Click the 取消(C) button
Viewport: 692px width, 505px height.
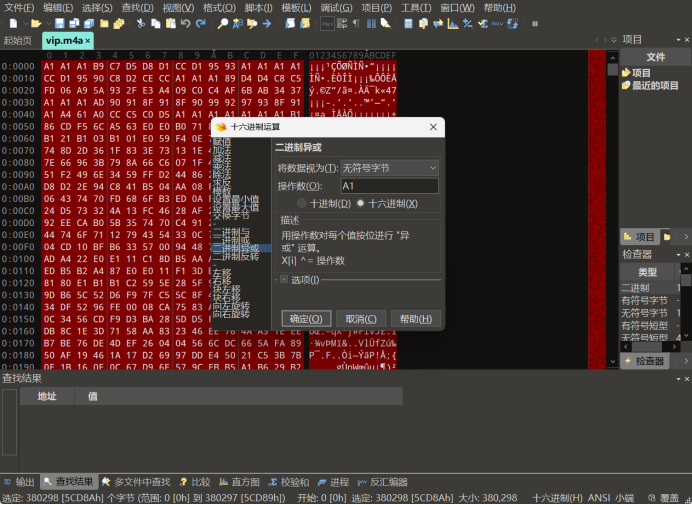[x=361, y=319]
